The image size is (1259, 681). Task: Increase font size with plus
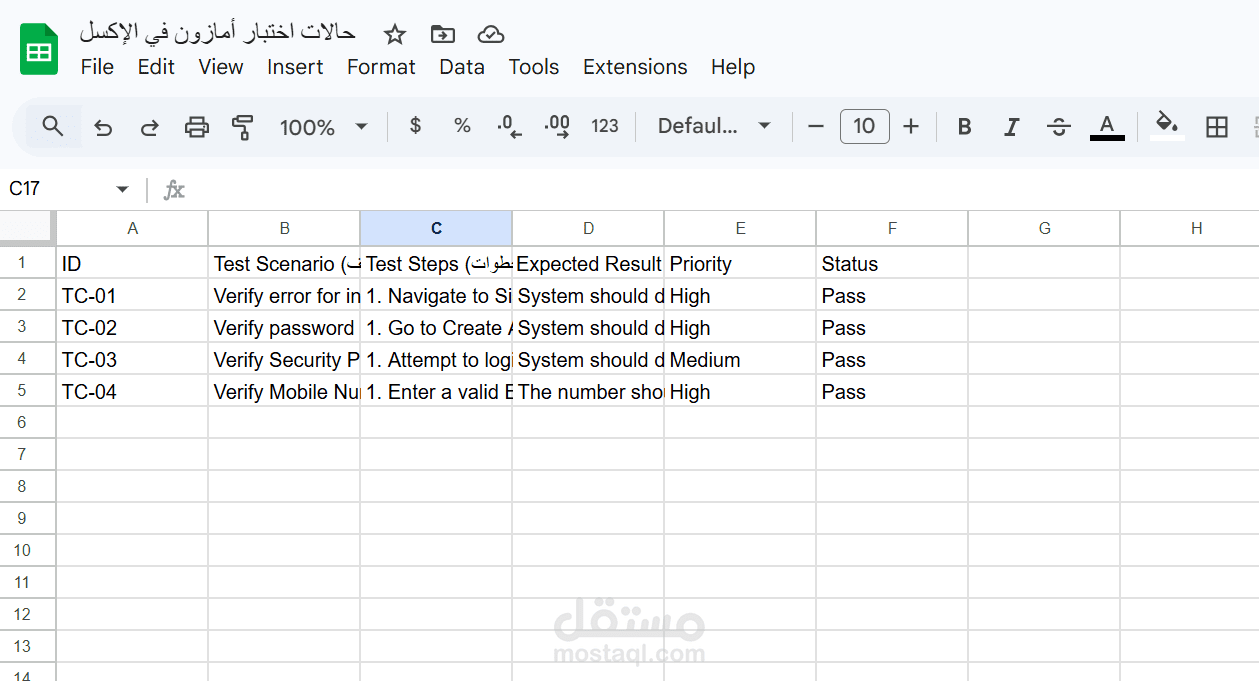coord(911,126)
